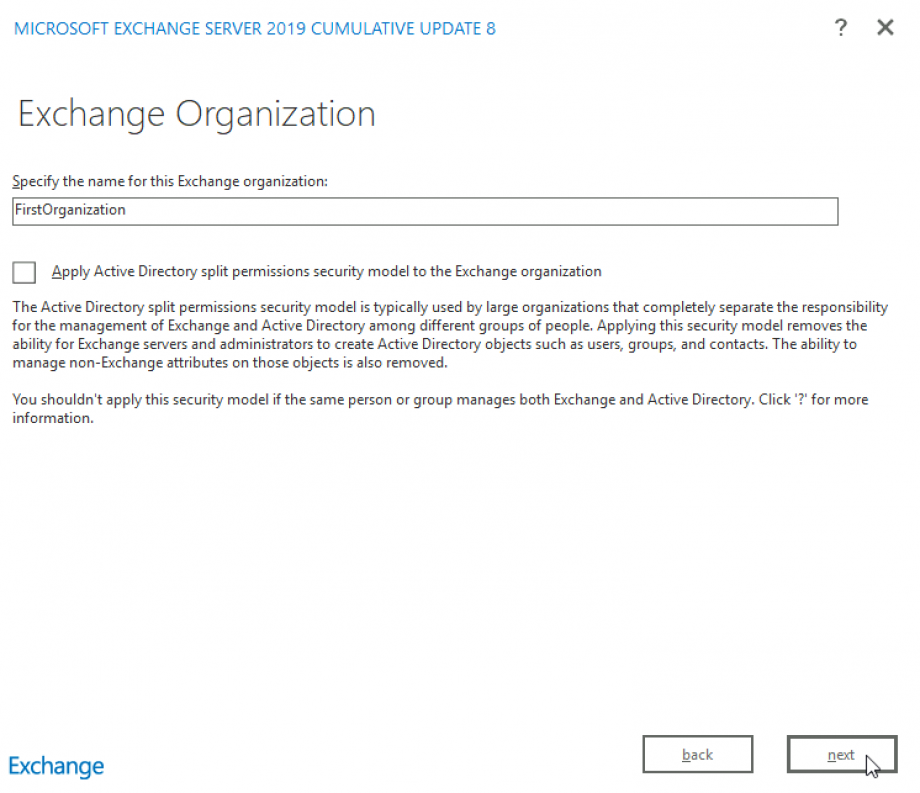Viewport: 920px width, 793px height.
Task: Click the paragraph describing the split permissions model
Action: coord(450,335)
